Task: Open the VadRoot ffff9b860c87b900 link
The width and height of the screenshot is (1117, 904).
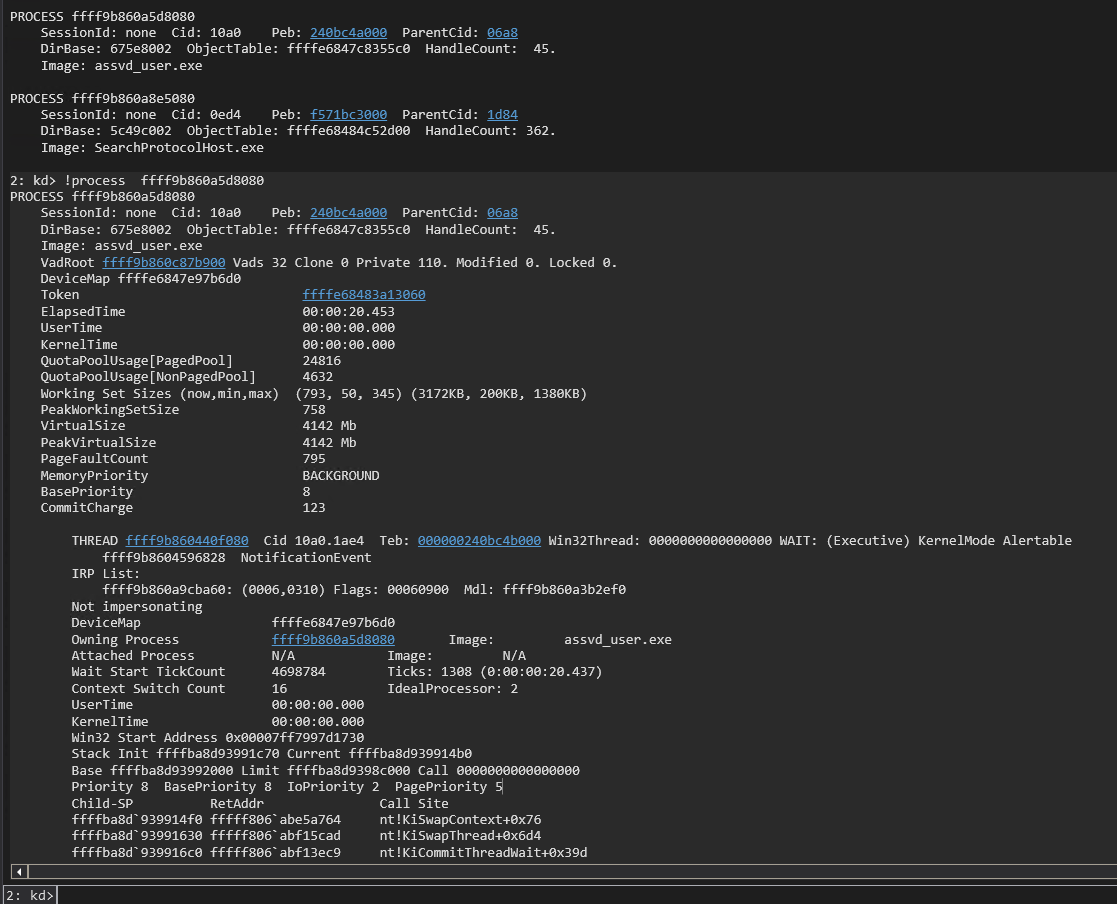Action: 163,263
